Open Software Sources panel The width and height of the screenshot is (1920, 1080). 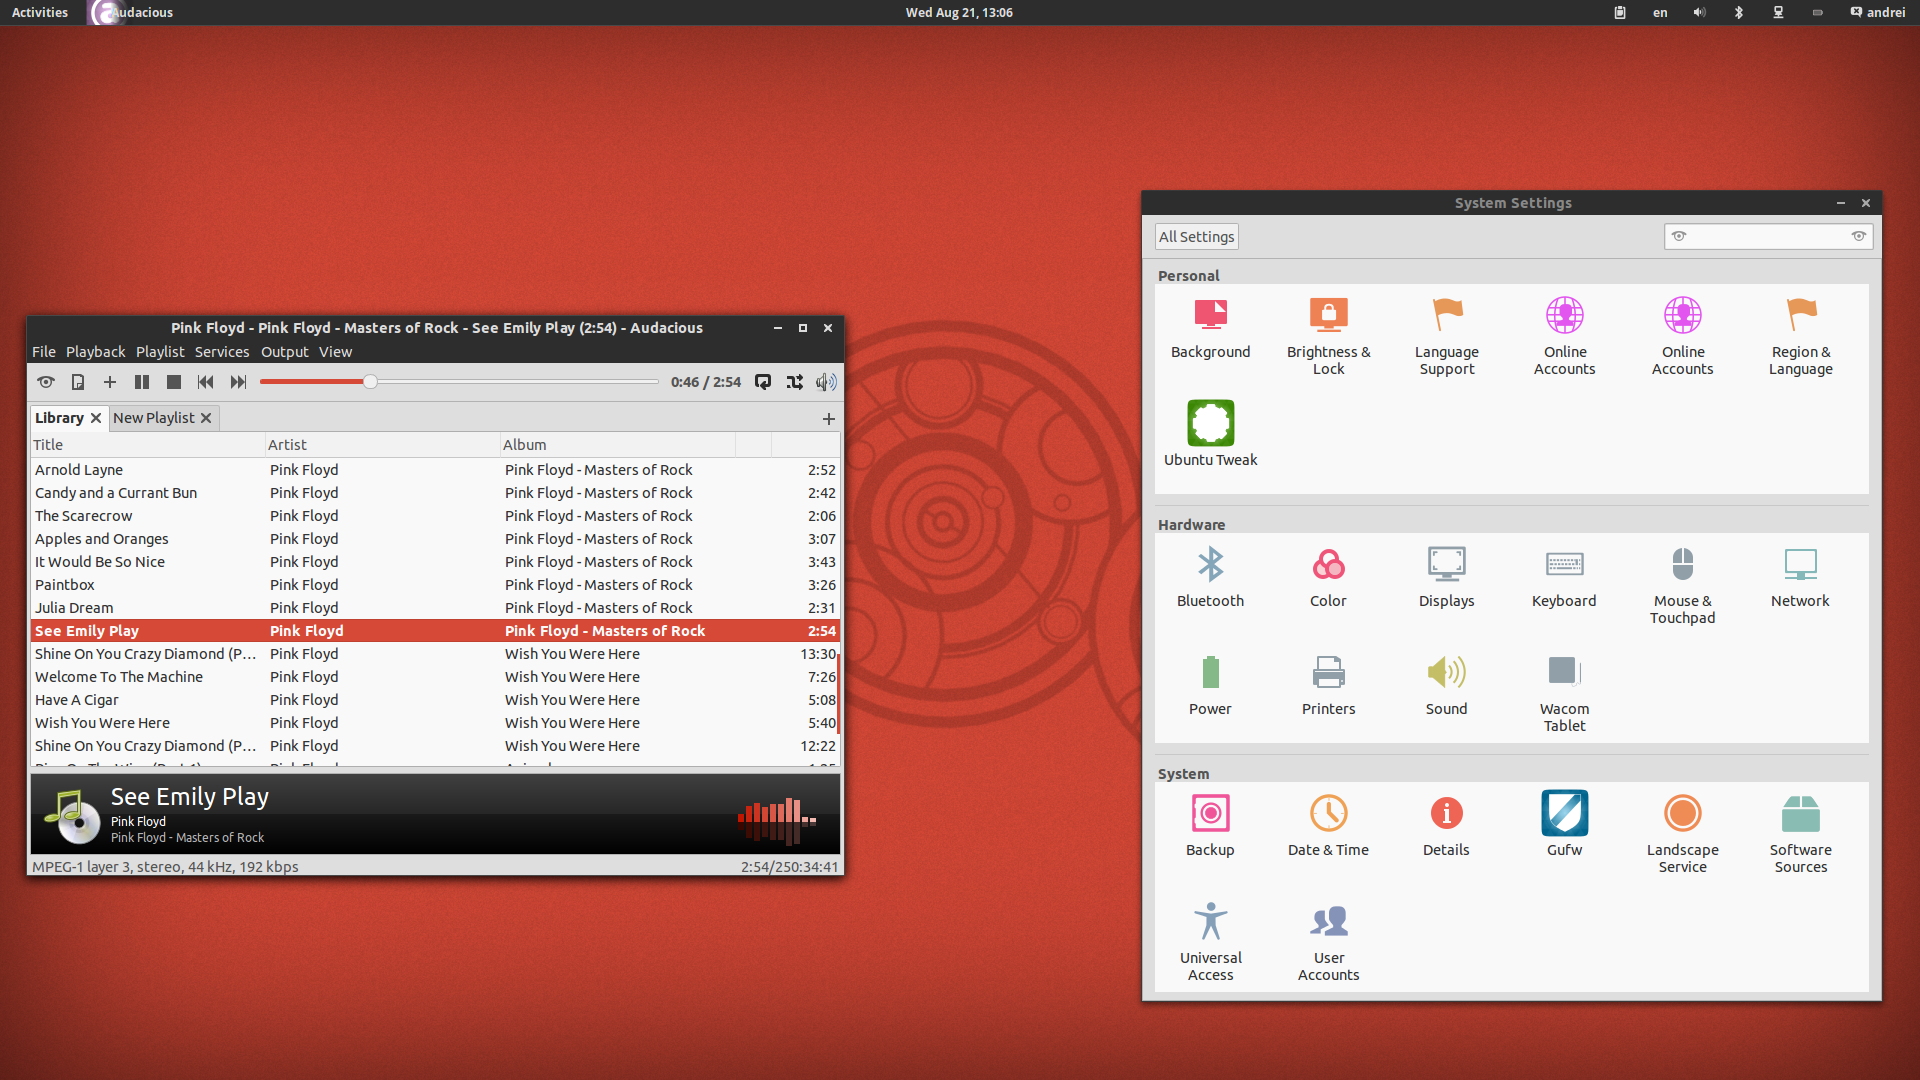(1801, 835)
